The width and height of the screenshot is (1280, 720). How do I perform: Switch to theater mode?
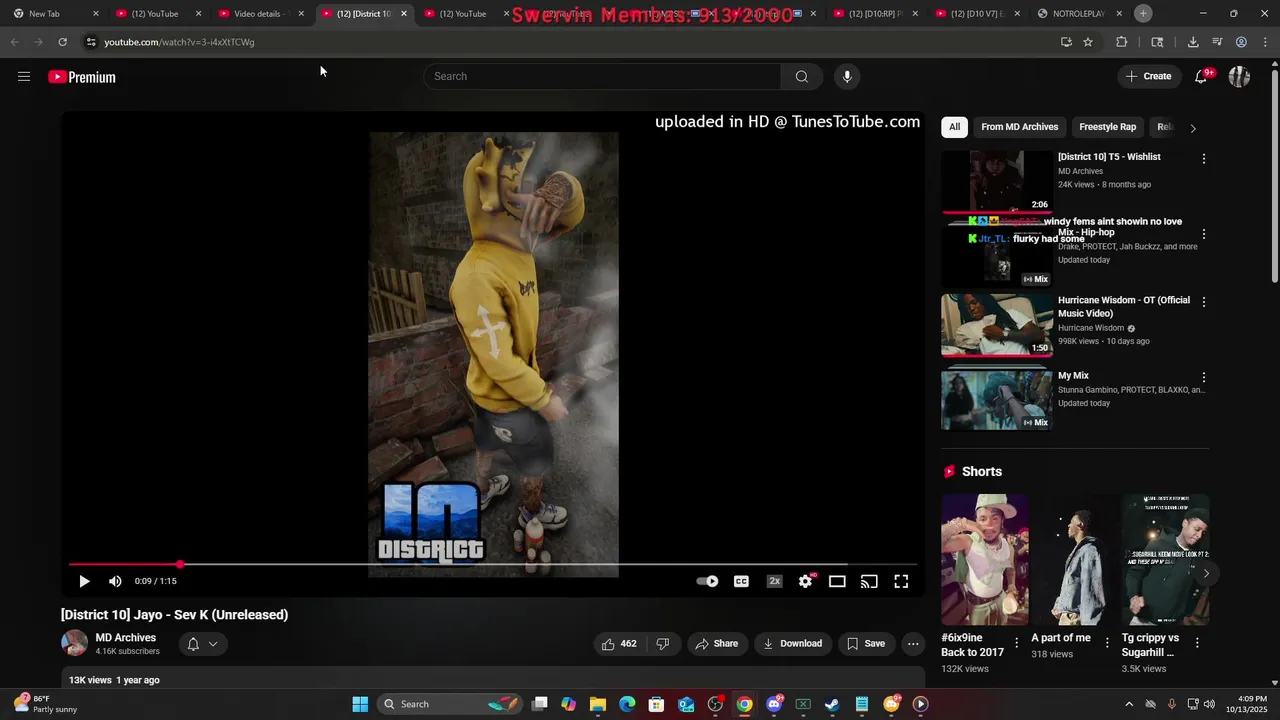[x=837, y=581]
